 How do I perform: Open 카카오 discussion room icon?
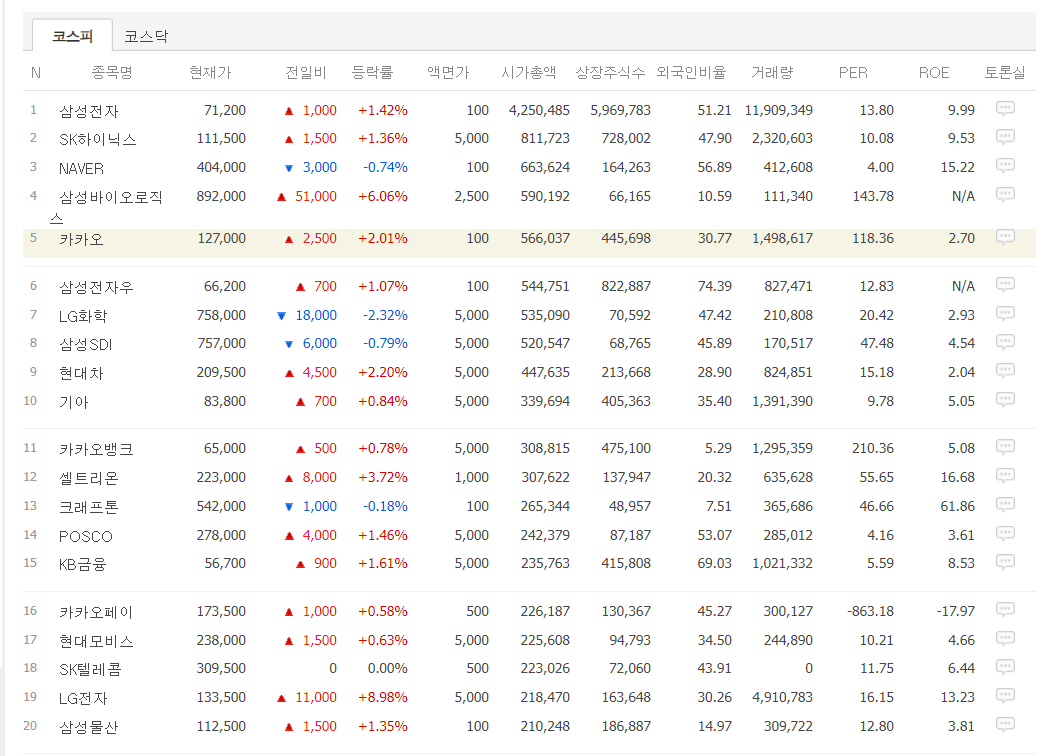pos(1005,237)
